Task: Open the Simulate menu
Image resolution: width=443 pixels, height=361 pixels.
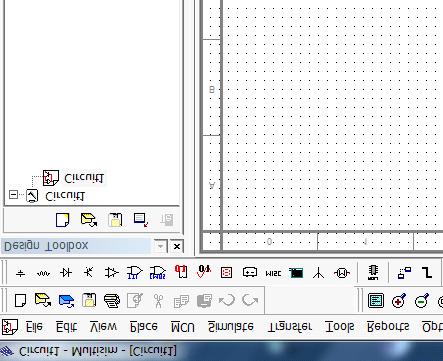Action: (231, 327)
